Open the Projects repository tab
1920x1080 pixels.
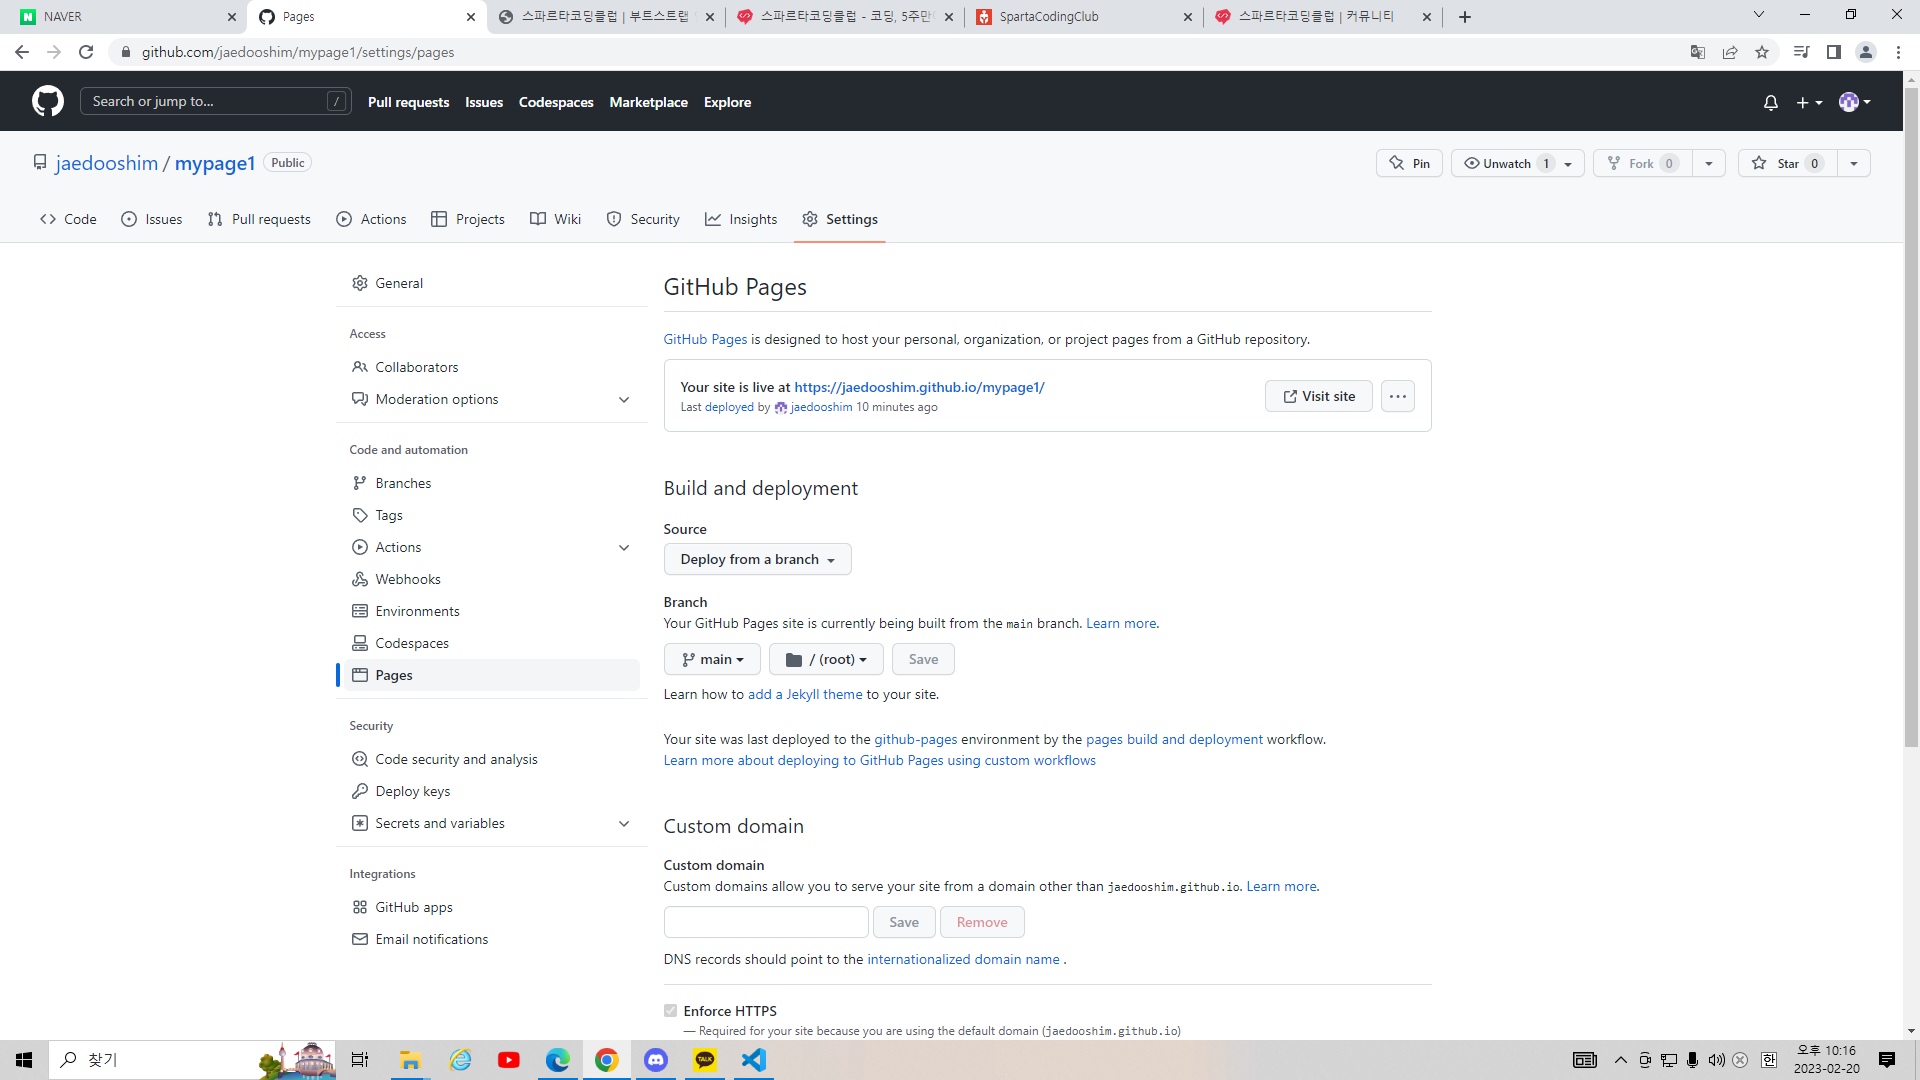click(x=468, y=219)
